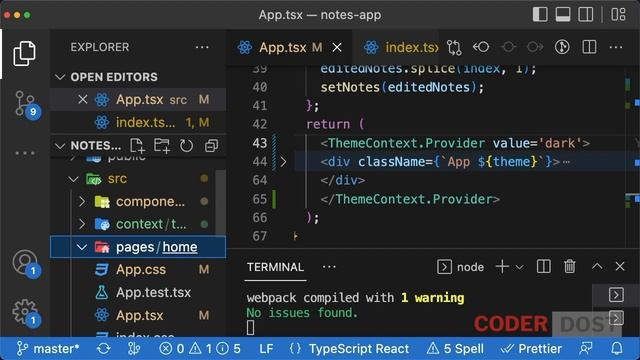Close the App.tsx editor tab
The height and width of the screenshot is (360, 640).
[x=337, y=48]
